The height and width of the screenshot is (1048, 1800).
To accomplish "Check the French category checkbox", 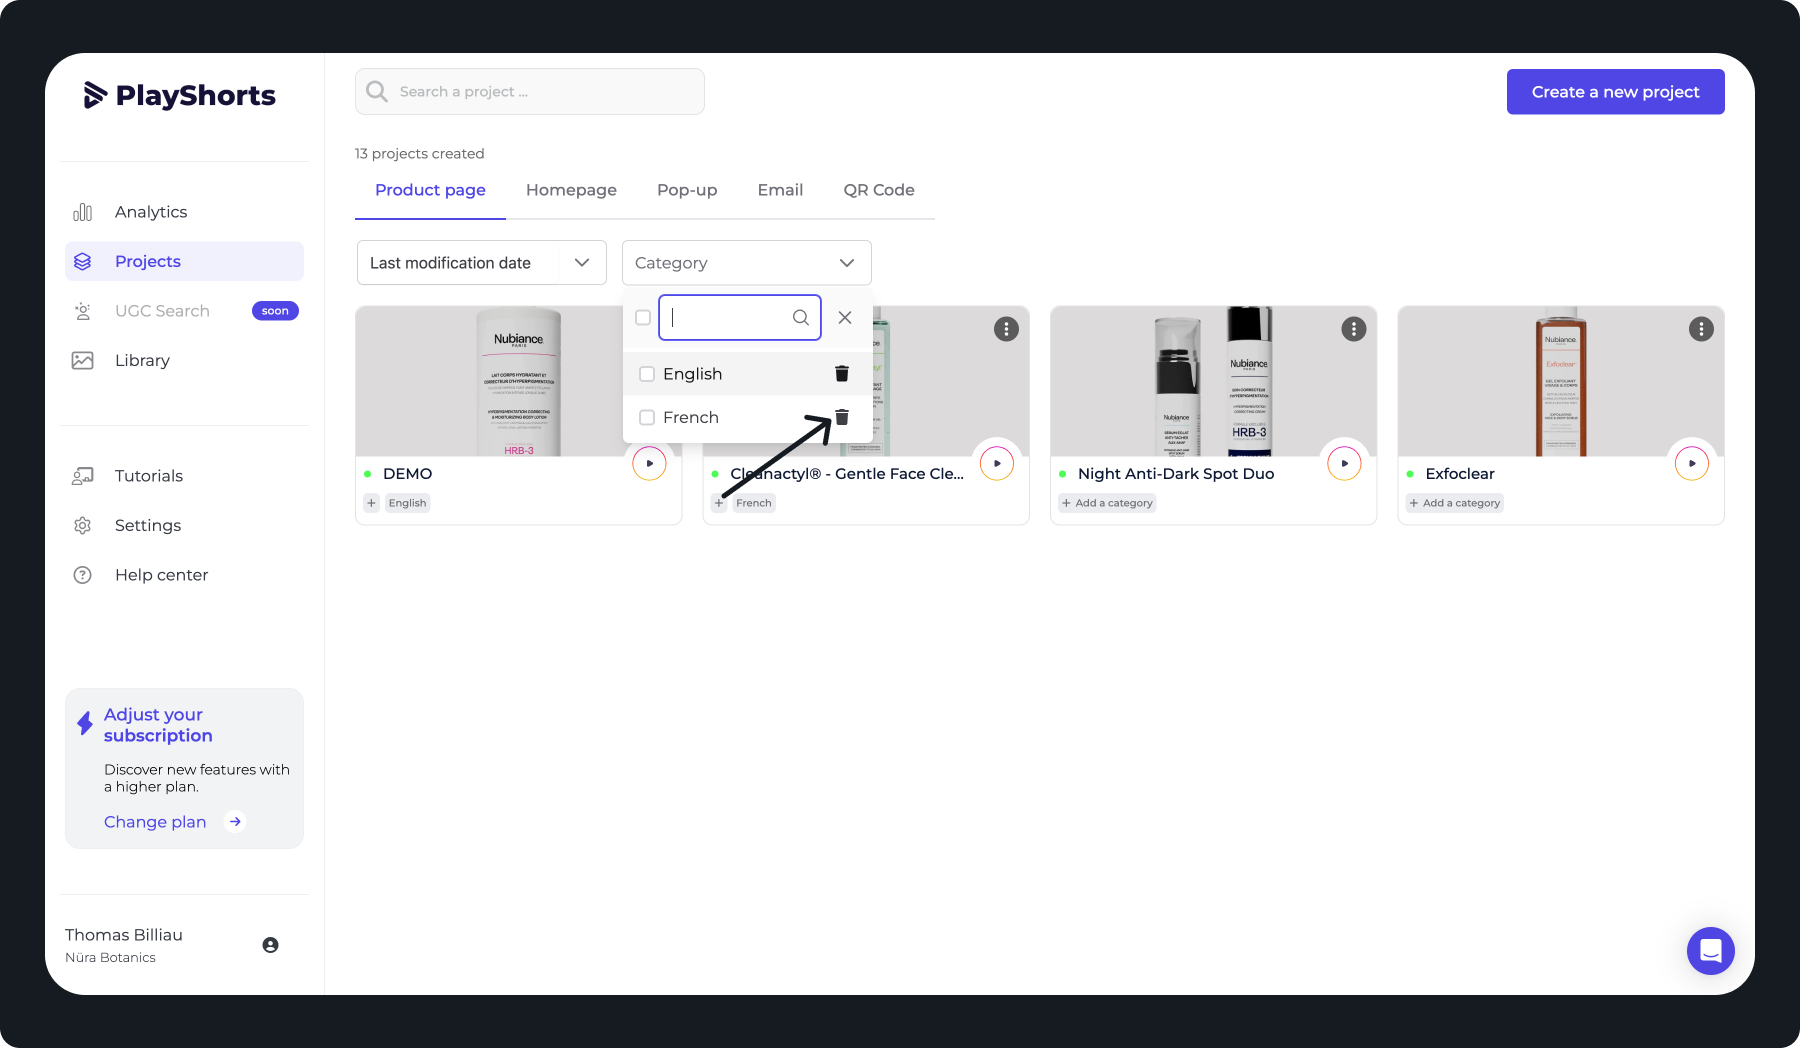I will [647, 417].
